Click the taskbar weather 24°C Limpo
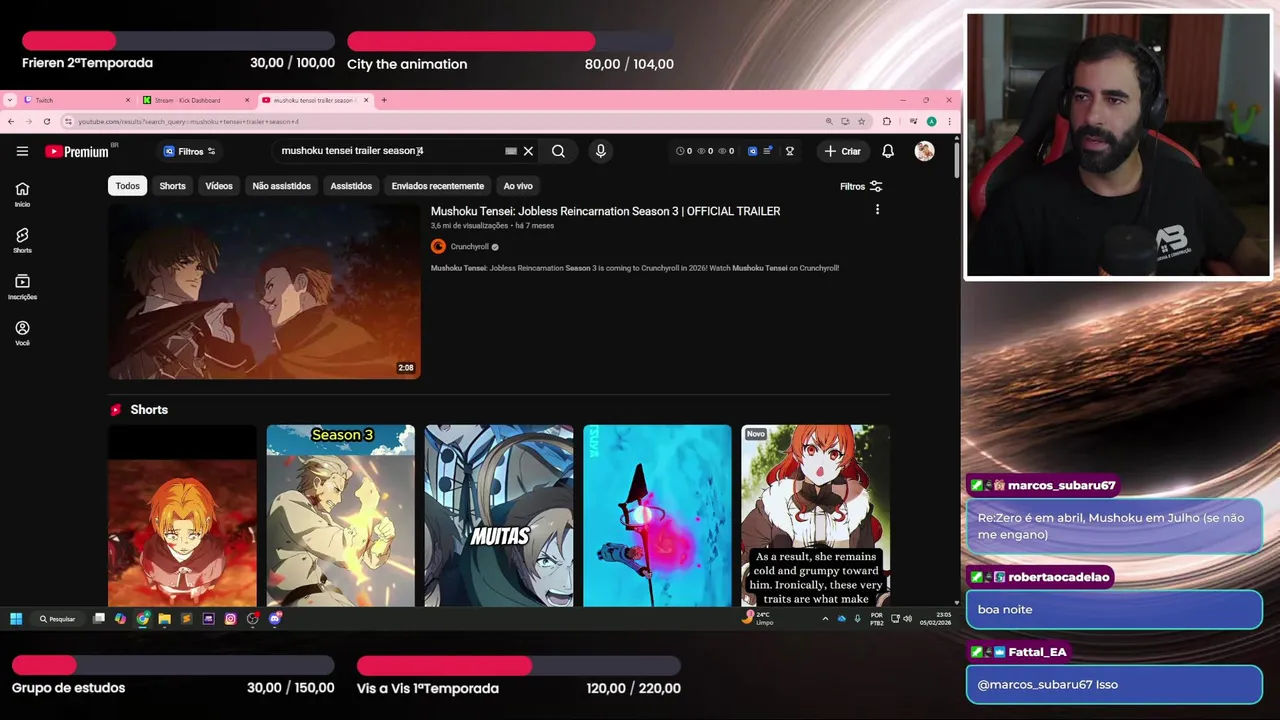 click(758, 619)
